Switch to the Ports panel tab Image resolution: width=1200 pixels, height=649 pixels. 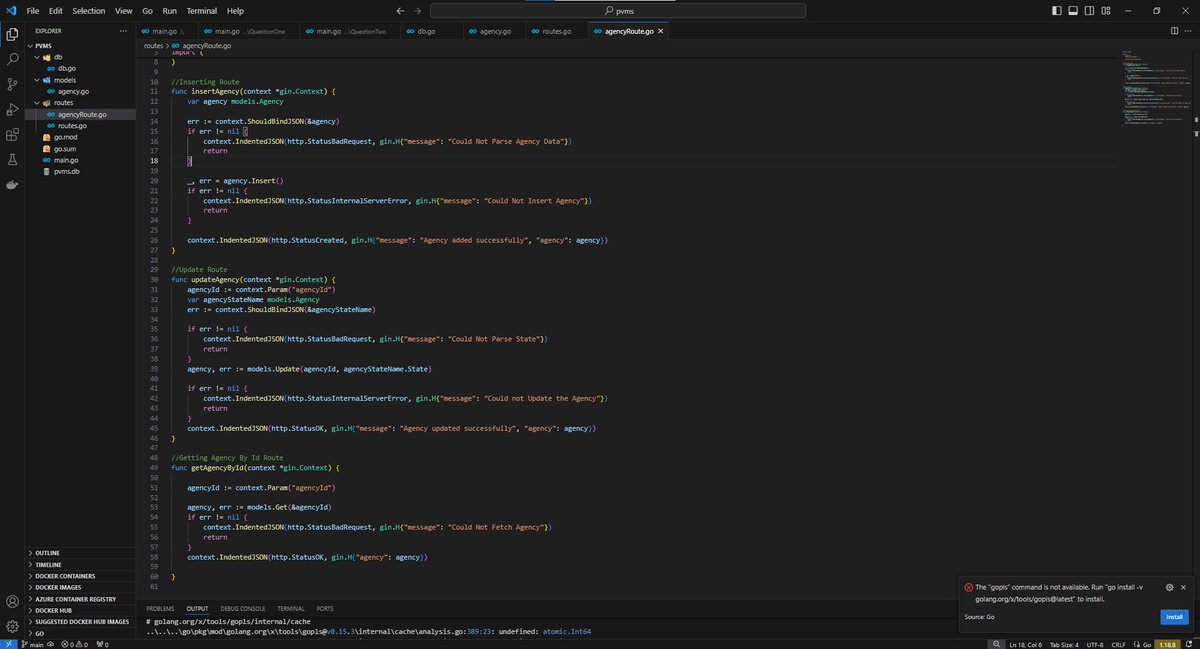(x=325, y=608)
